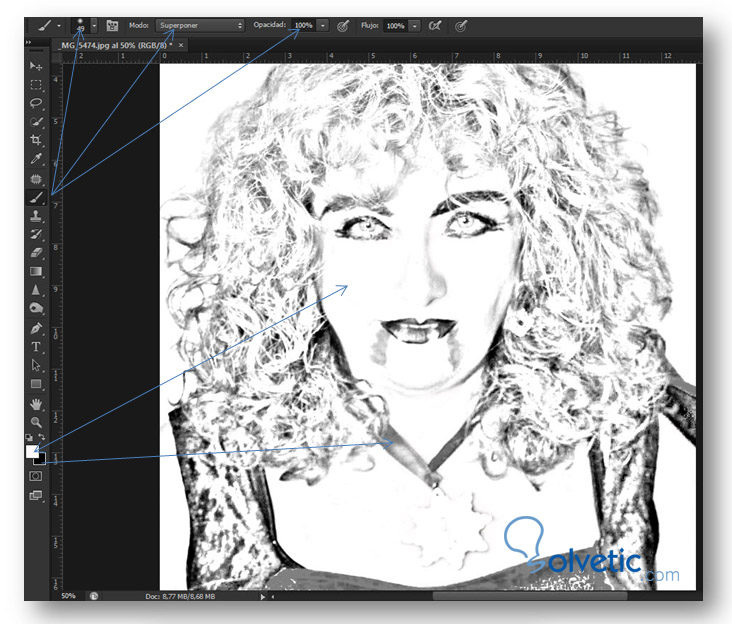This screenshot has height=624, width=732.
Task: Expand the collapsed toolbox double arrow
Action: [28, 42]
